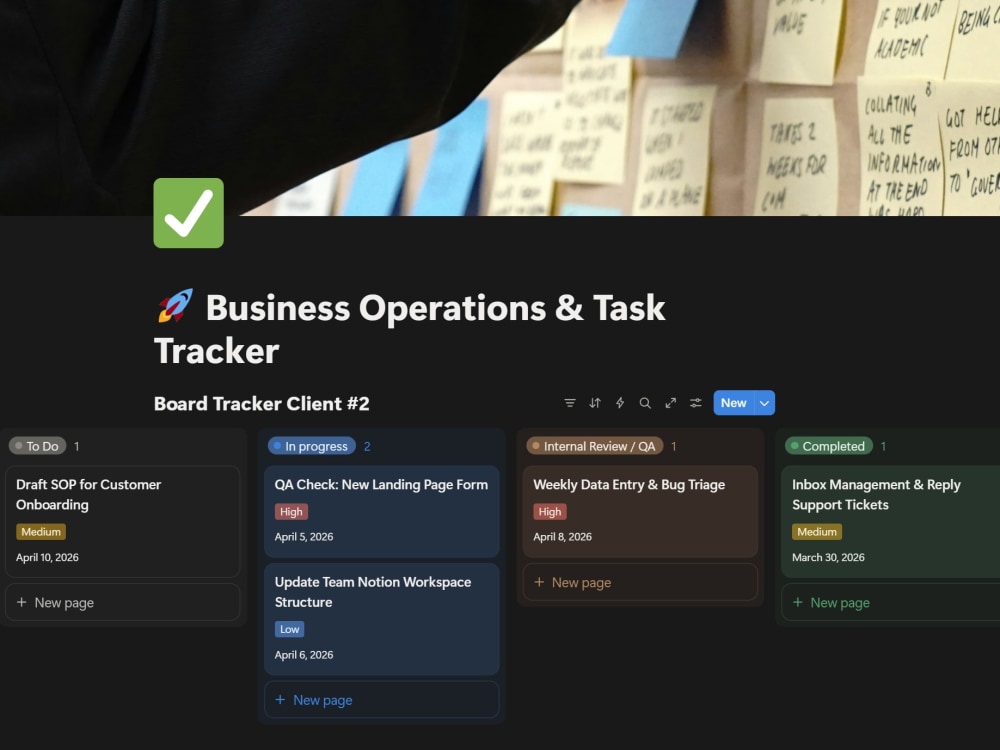
Task: Click the Completed status group label
Action: click(x=829, y=446)
